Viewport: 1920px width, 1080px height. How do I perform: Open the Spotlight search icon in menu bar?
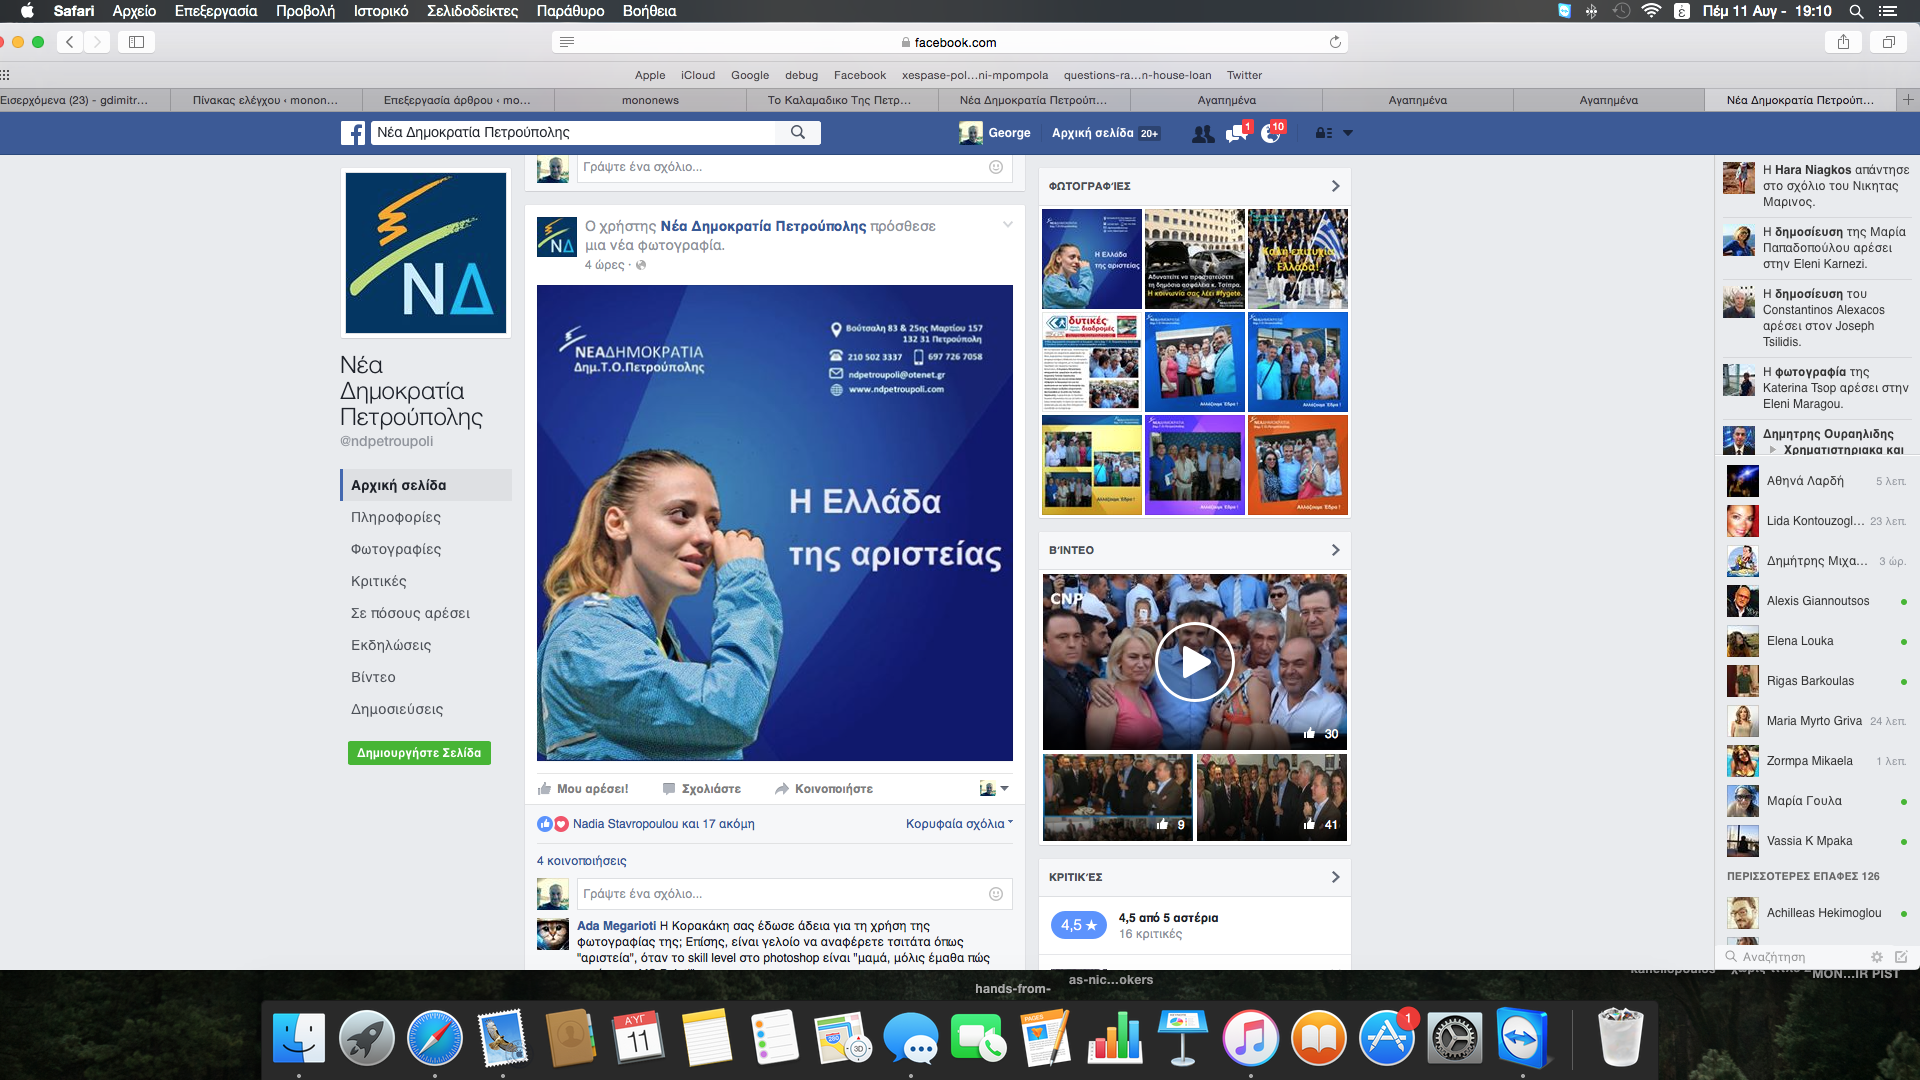click(1856, 11)
